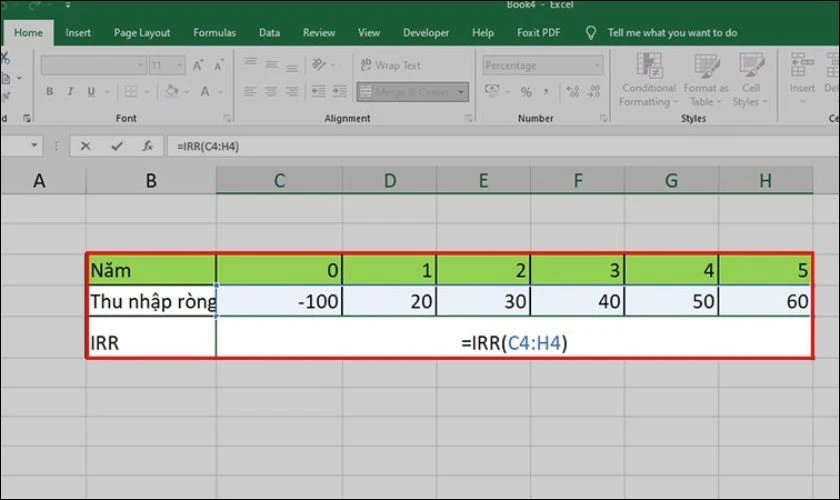Open the Page Layout tab
The width and height of the screenshot is (840, 500).
[142, 33]
